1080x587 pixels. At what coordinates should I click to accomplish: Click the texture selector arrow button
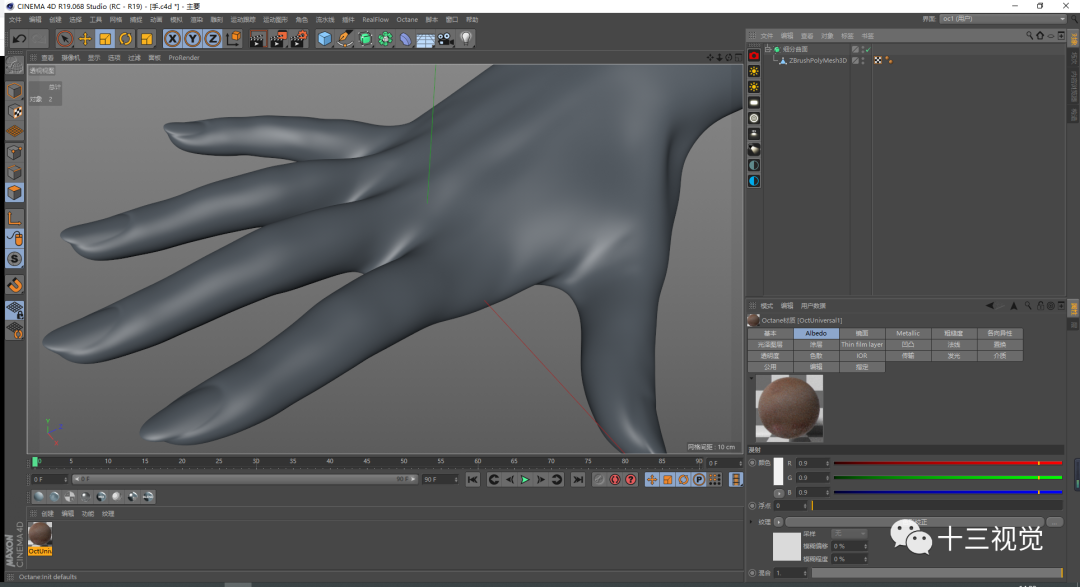[x=778, y=522]
